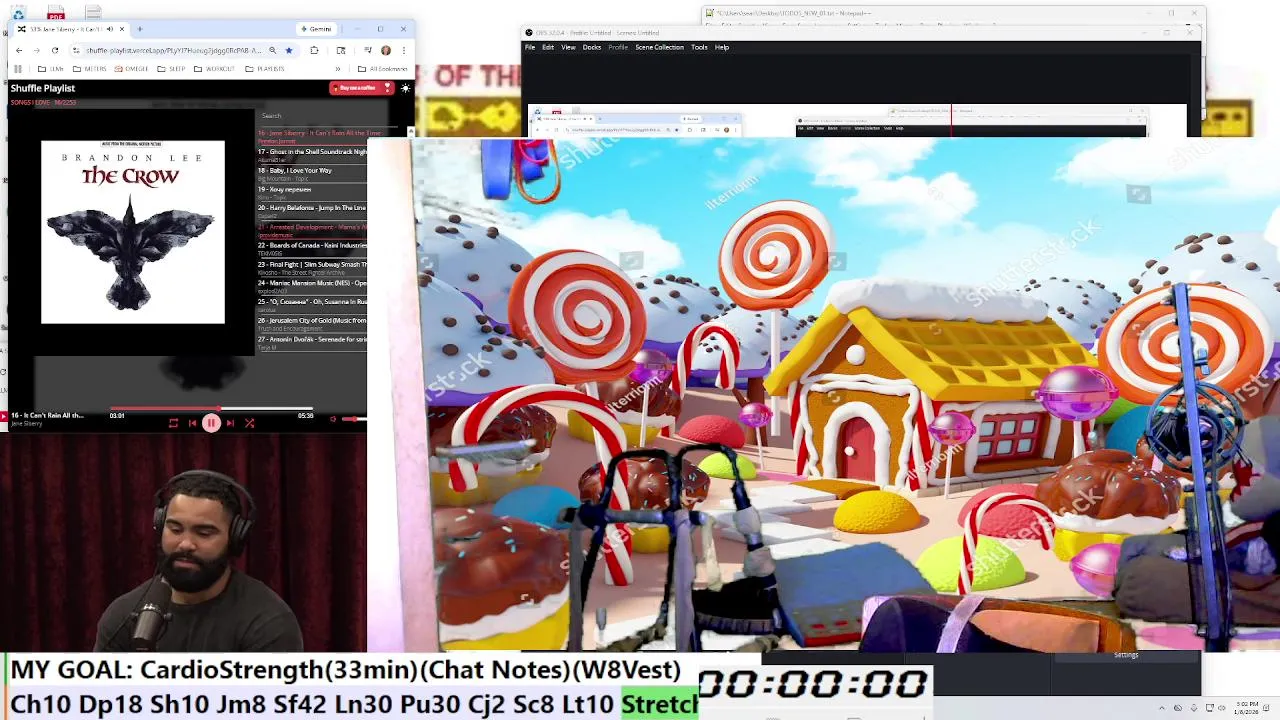This screenshot has width=1280, height=720.
Task: Bookmark this page with the star icon
Action: click(x=288, y=50)
